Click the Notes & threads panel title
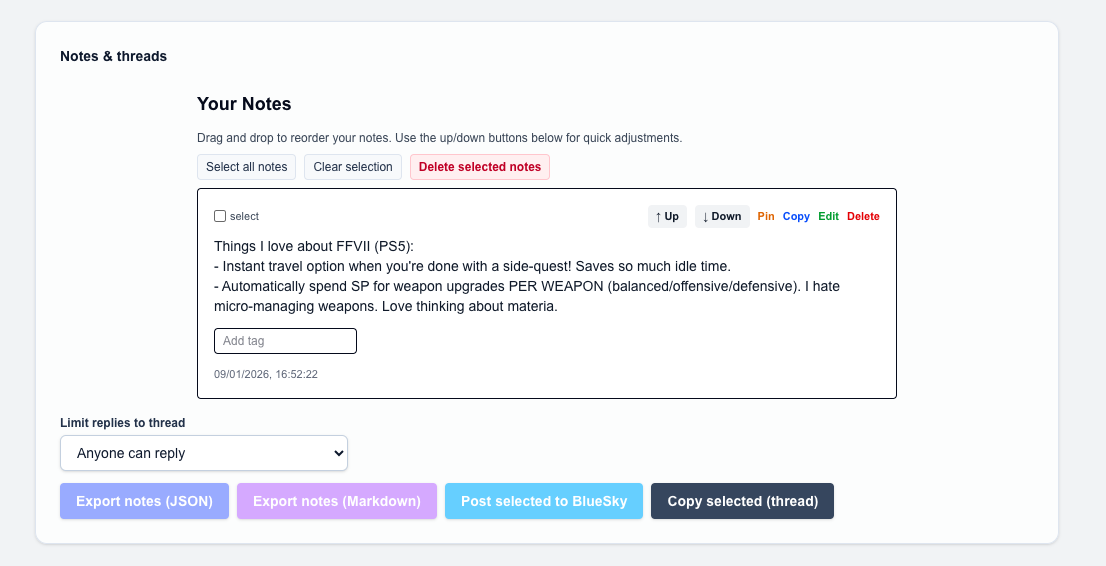Viewport: 1106px width, 566px height. 114,56
